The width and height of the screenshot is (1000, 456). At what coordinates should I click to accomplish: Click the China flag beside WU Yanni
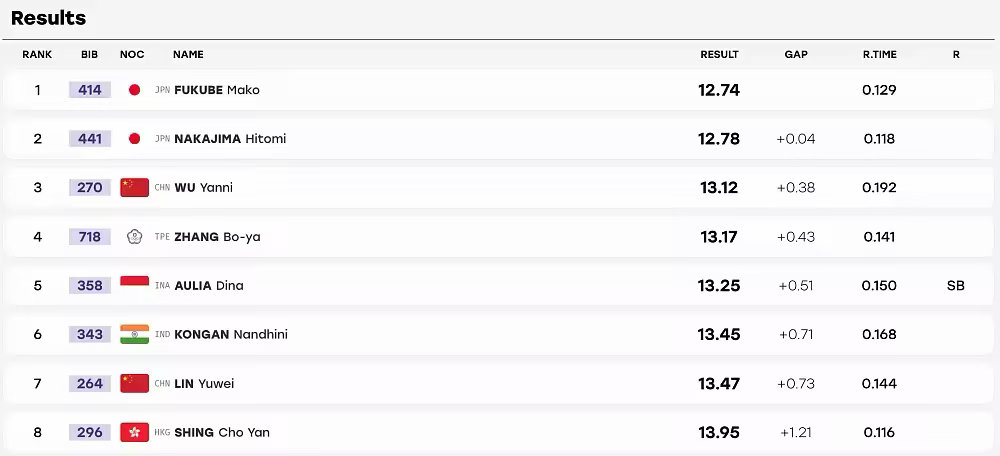pyautogui.click(x=134, y=188)
